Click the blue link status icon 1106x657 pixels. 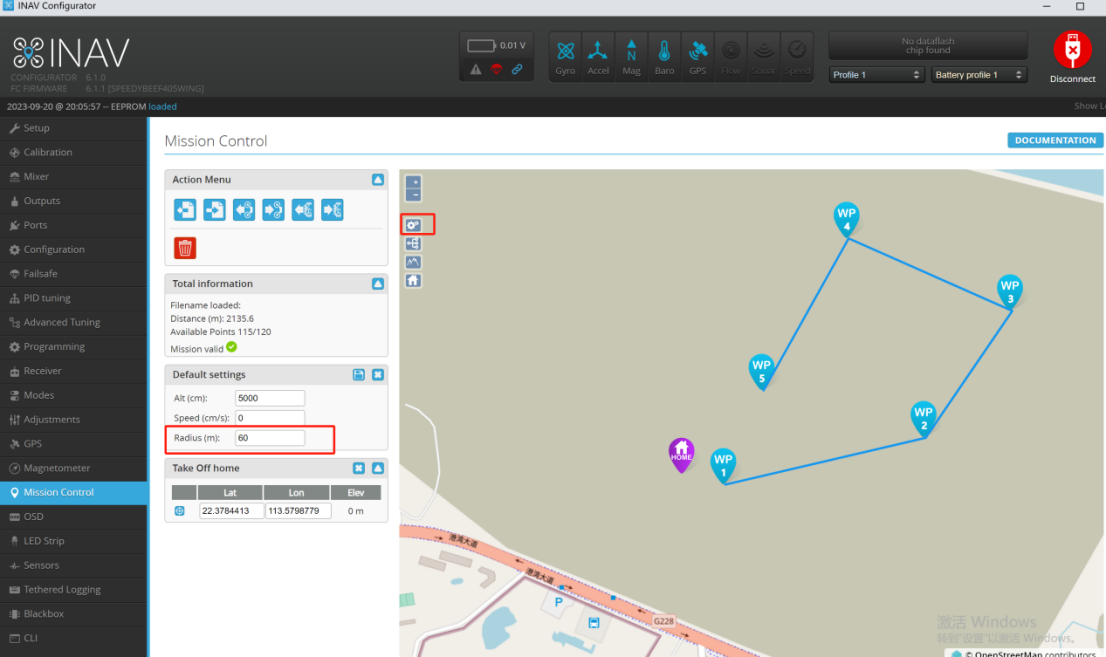[517, 69]
